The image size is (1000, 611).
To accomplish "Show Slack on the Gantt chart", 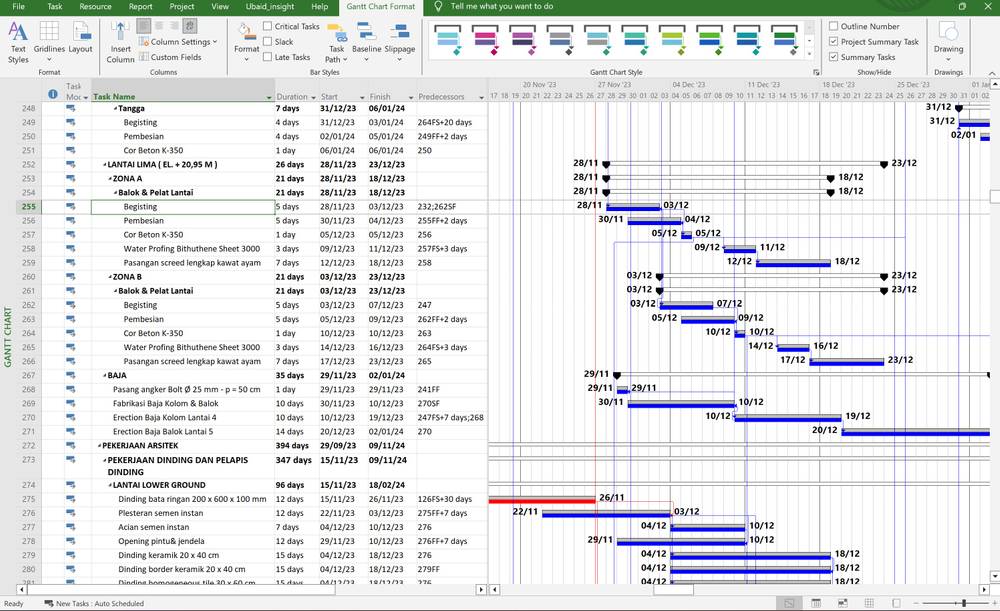I will click(268, 41).
